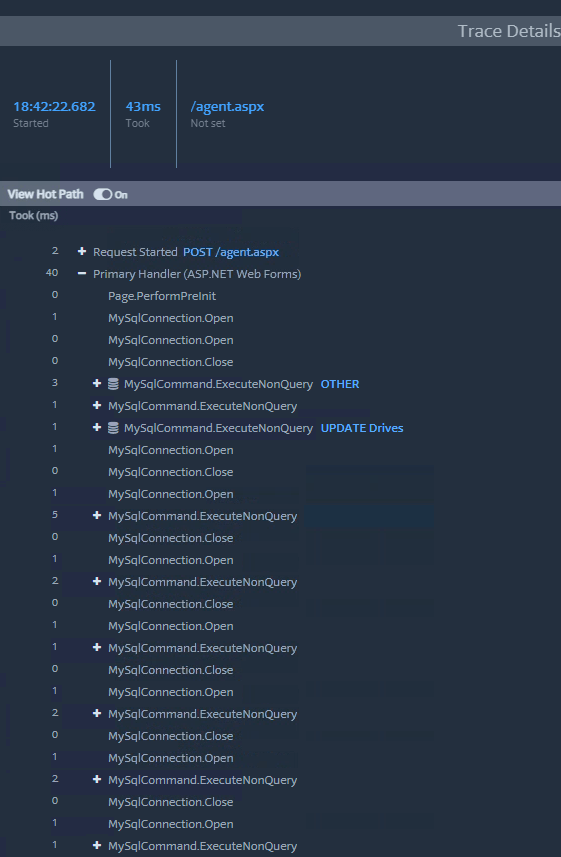Viewport: 561px width, 857px height.
Task: Open the /agent.aspx header link
Action: pyautogui.click(x=227, y=107)
